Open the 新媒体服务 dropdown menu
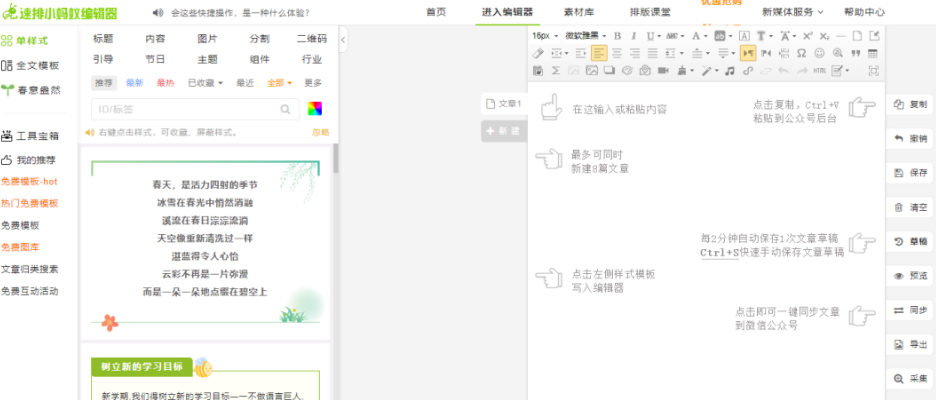Viewport: 936px width, 400px height. pyautogui.click(x=793, y=12)
